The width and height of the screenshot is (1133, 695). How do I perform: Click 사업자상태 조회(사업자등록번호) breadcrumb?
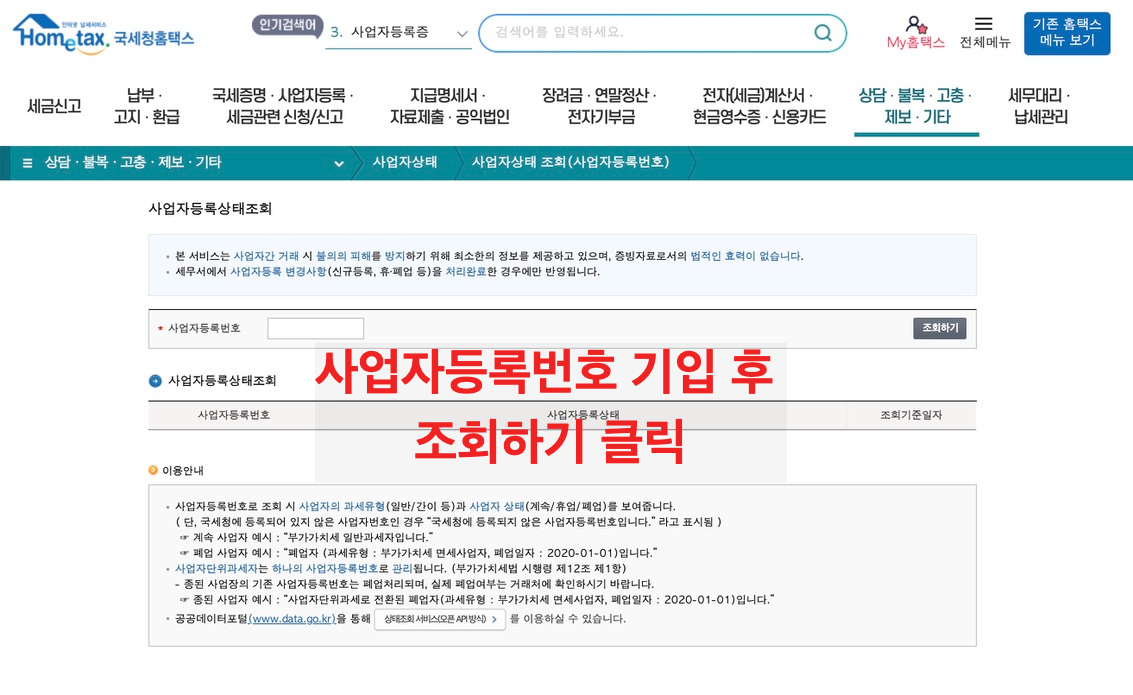pos(570,162)
